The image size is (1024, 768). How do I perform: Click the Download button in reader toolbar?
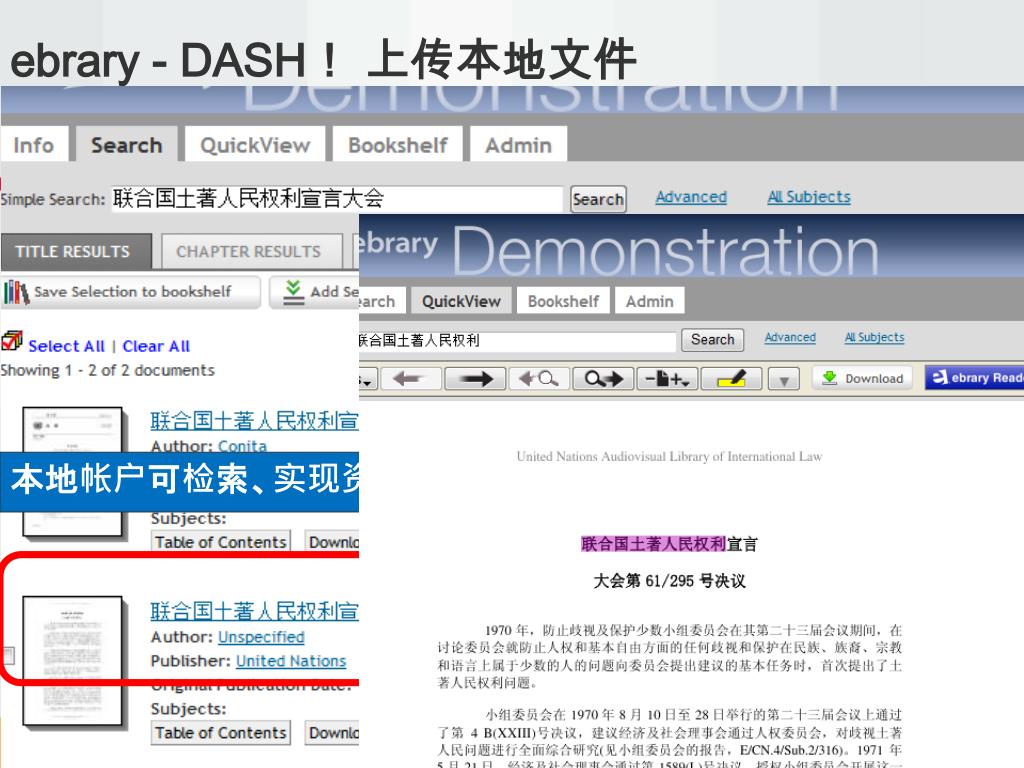click(x=862, y=379)
